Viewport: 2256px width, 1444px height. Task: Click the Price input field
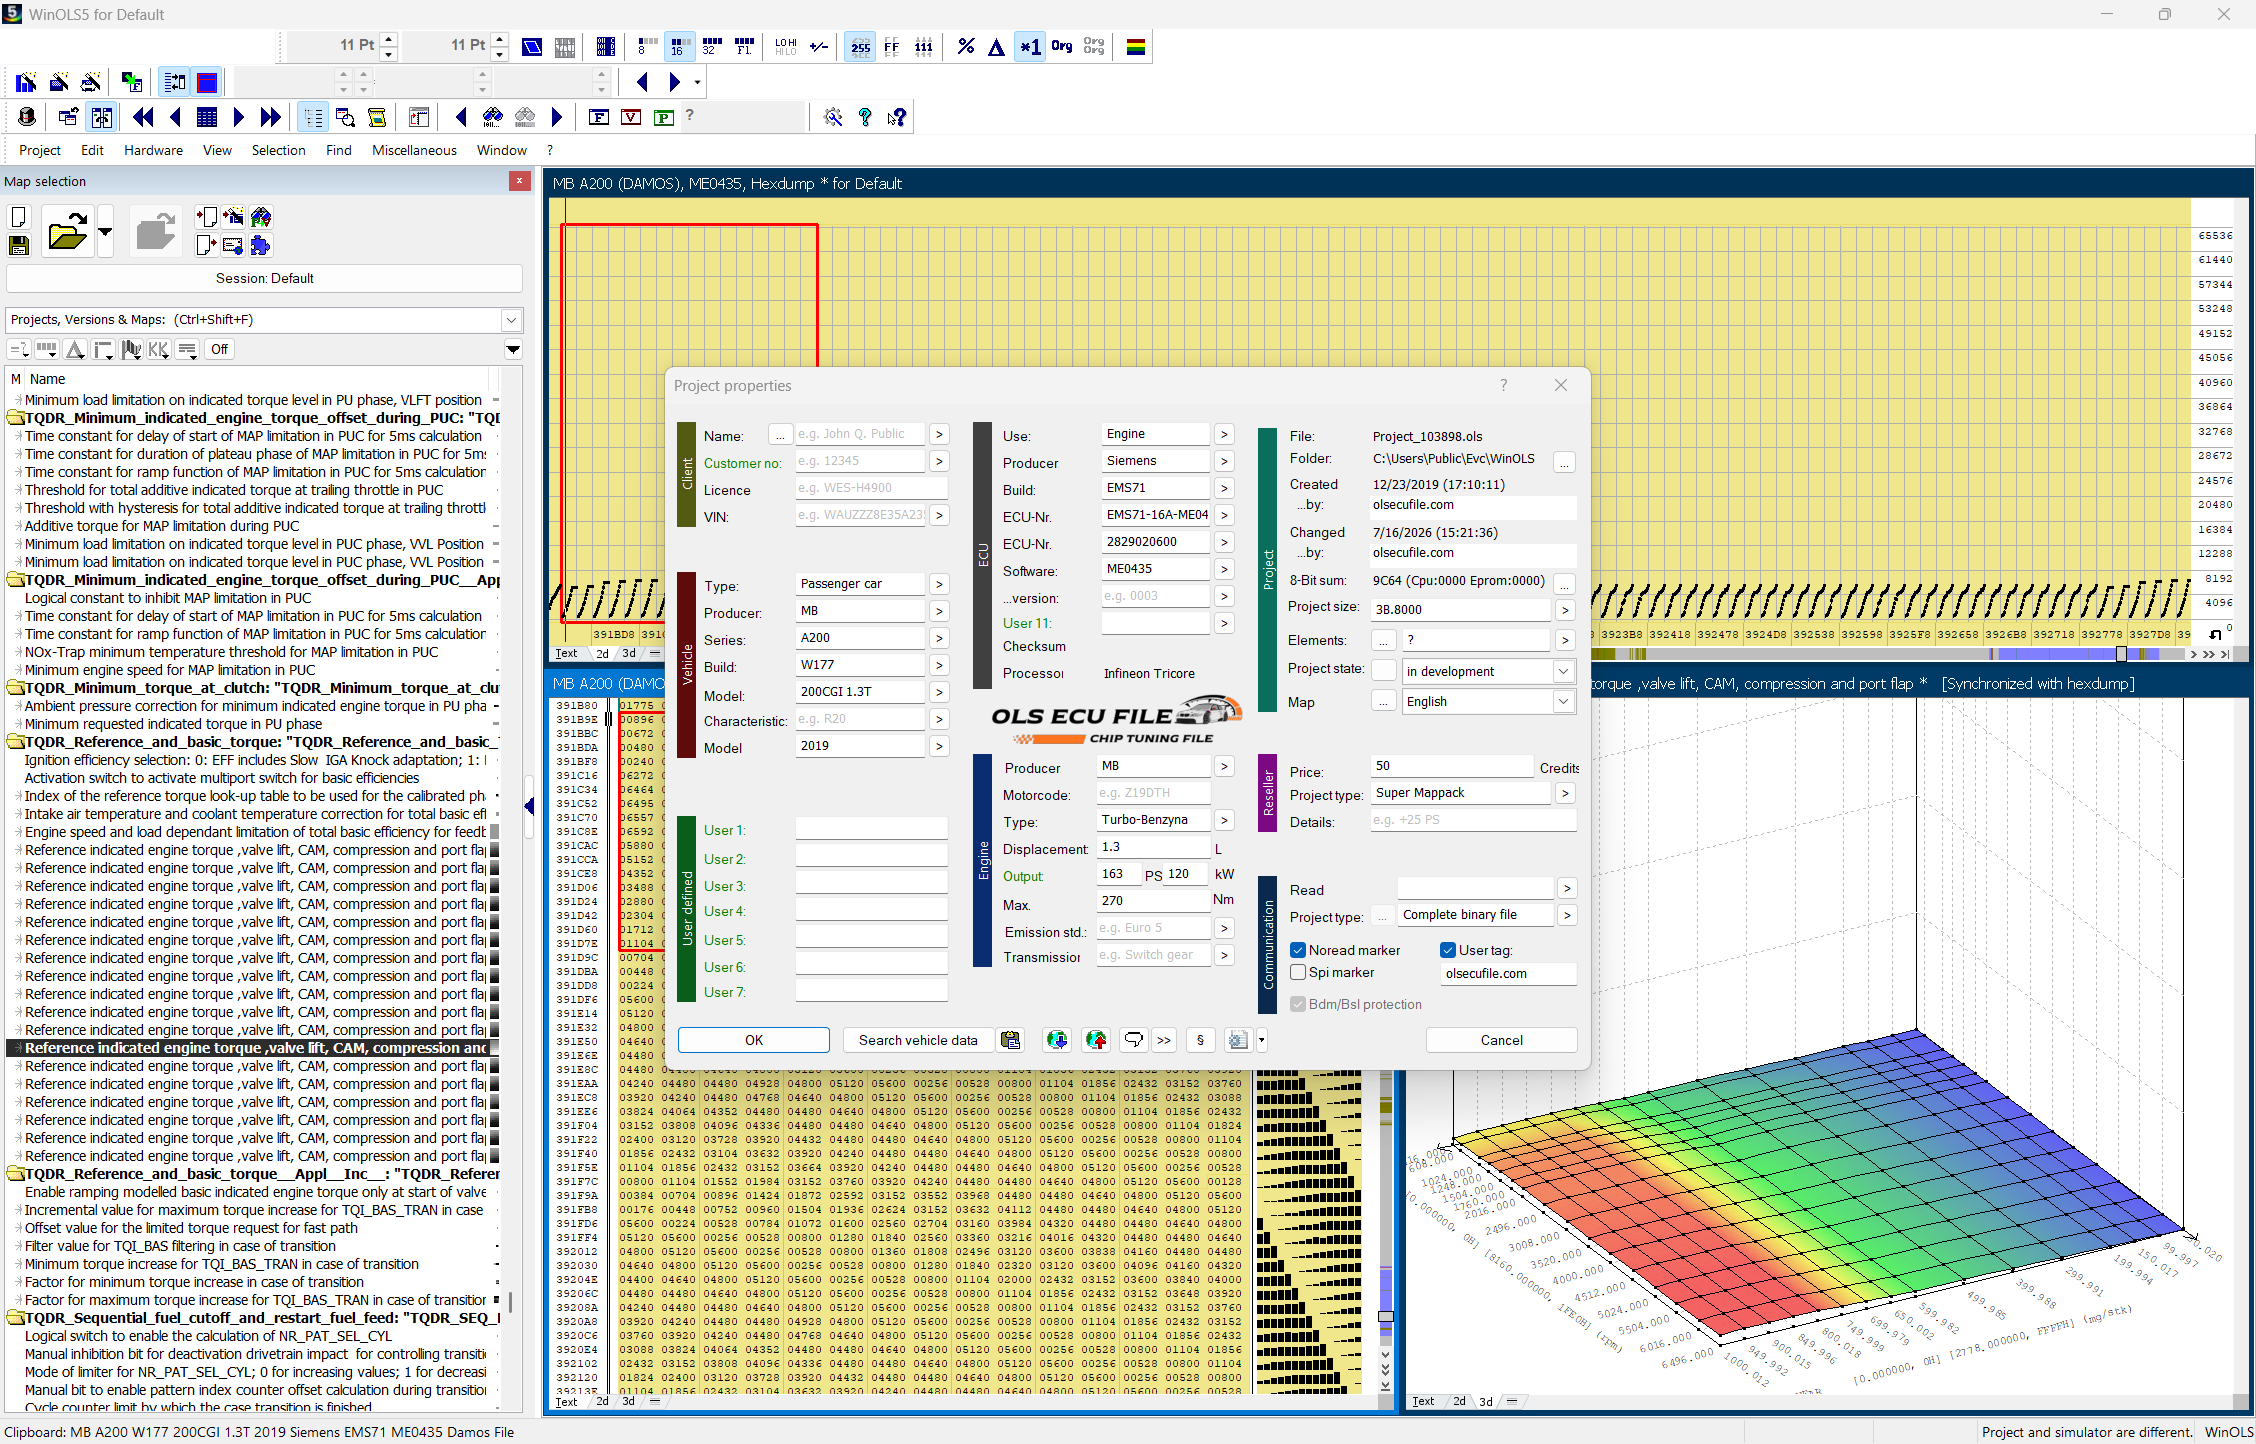tap(1452, 766)
